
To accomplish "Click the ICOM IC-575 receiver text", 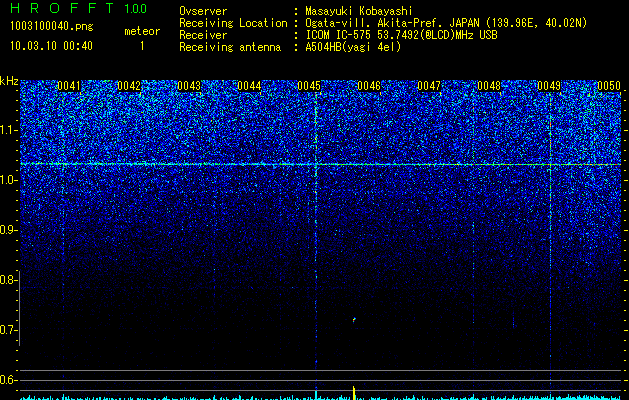I will (401, 35).
